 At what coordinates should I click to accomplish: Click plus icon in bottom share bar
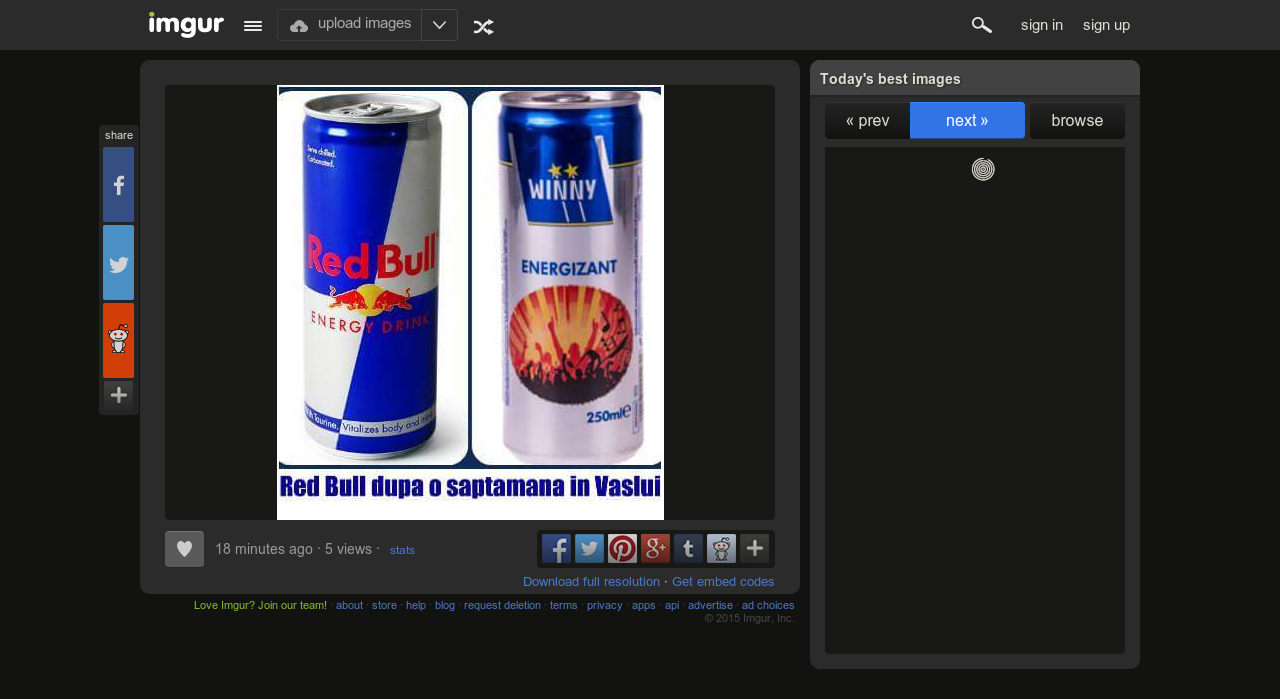754,549
